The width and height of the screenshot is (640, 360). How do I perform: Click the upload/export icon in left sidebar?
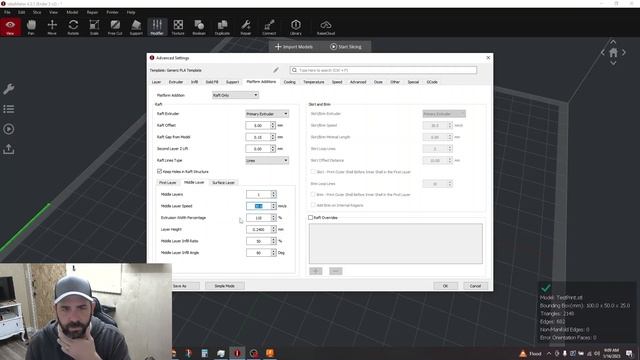click(x=9, y=149)
